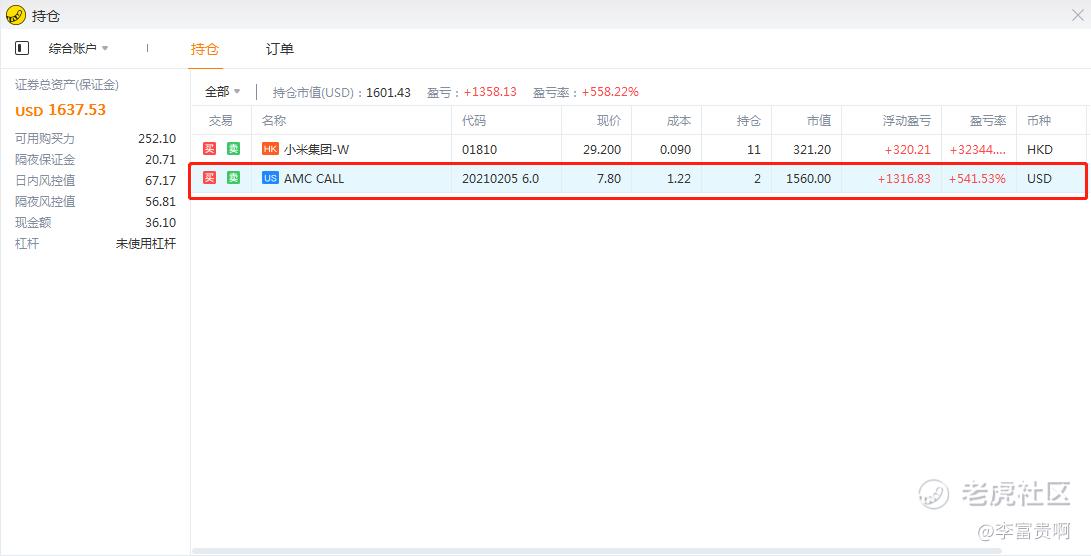Click red buy button for 小米集团-W
The height and width of the screenshot is (556, 1091).
point(209,149)
